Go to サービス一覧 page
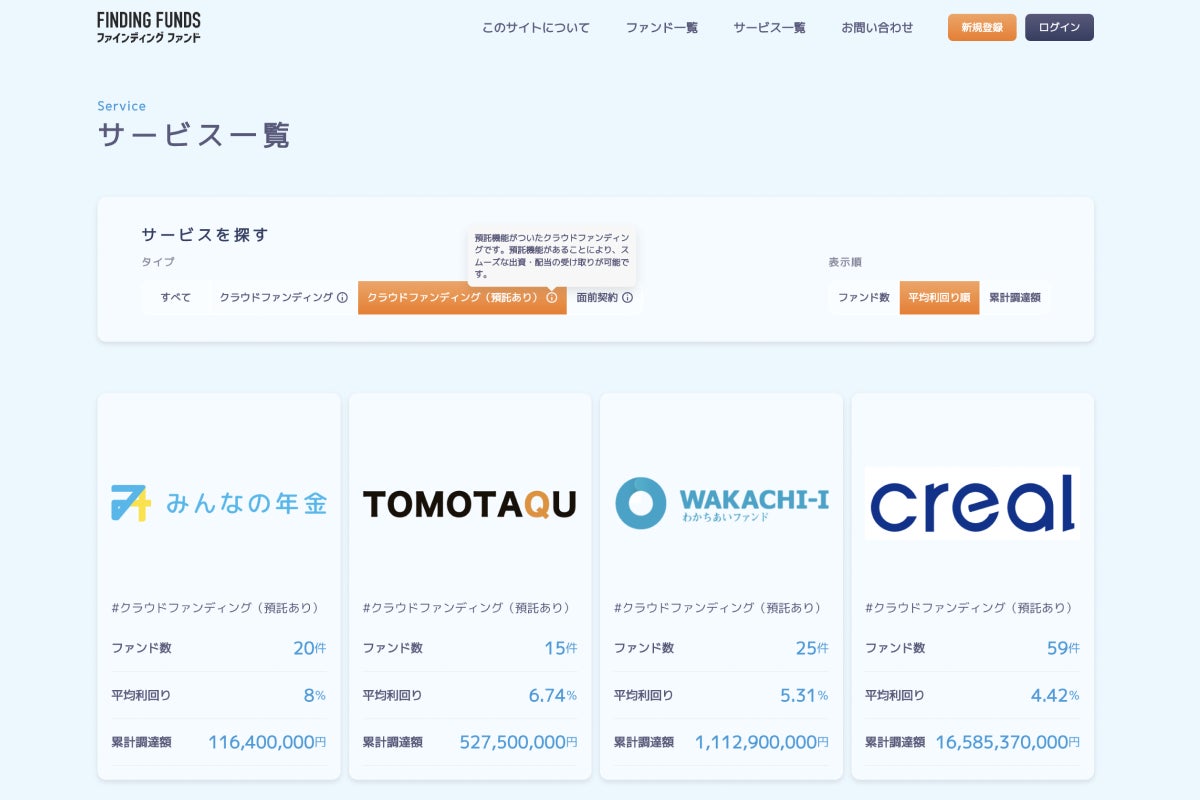 769,28
